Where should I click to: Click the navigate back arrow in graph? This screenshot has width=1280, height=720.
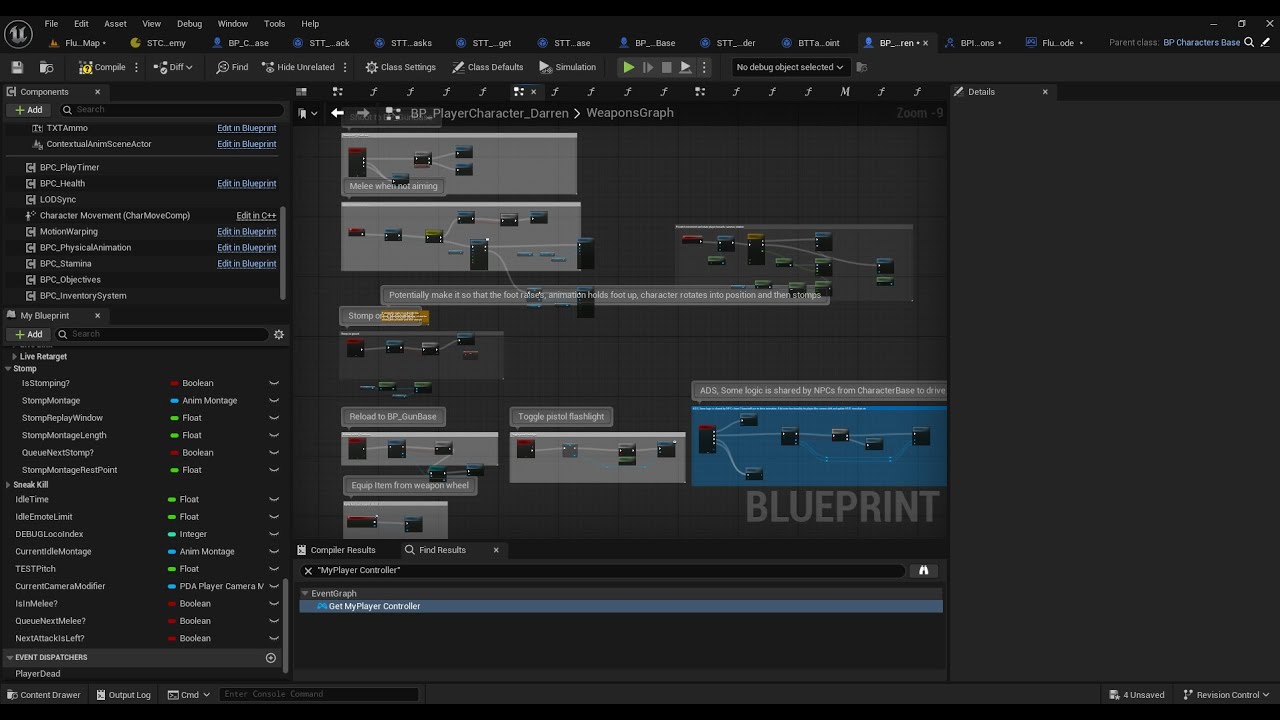click(337, 113)
